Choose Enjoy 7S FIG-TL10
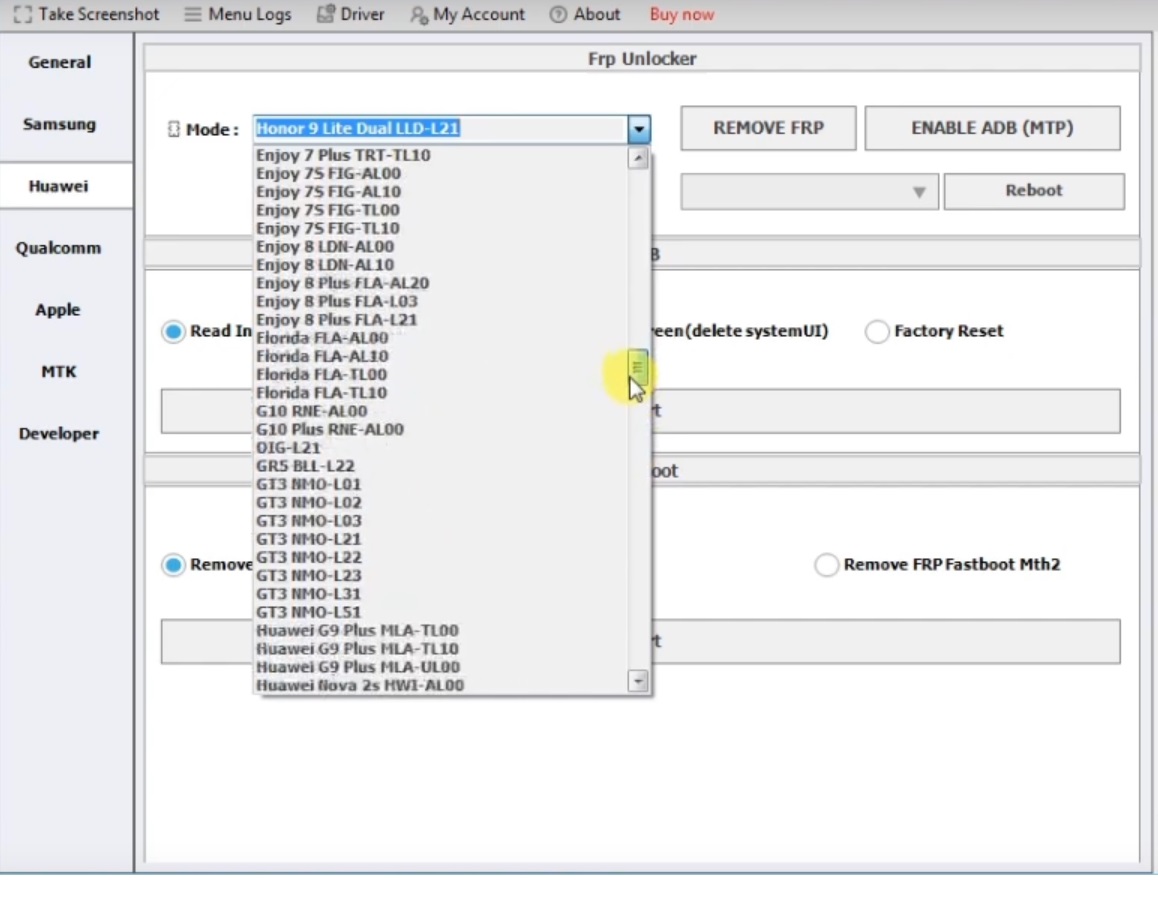Image resolution: width=1158 pixels, height=910 pixels. tap(441, 228)
